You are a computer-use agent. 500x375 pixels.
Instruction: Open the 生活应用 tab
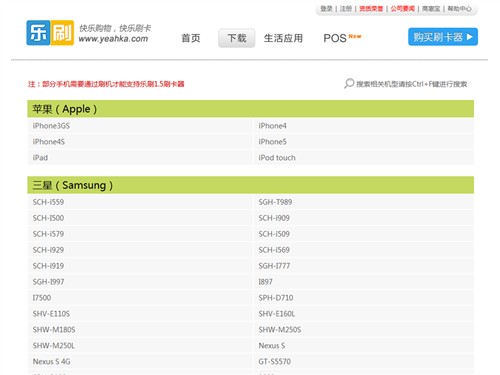coord(283,38)
